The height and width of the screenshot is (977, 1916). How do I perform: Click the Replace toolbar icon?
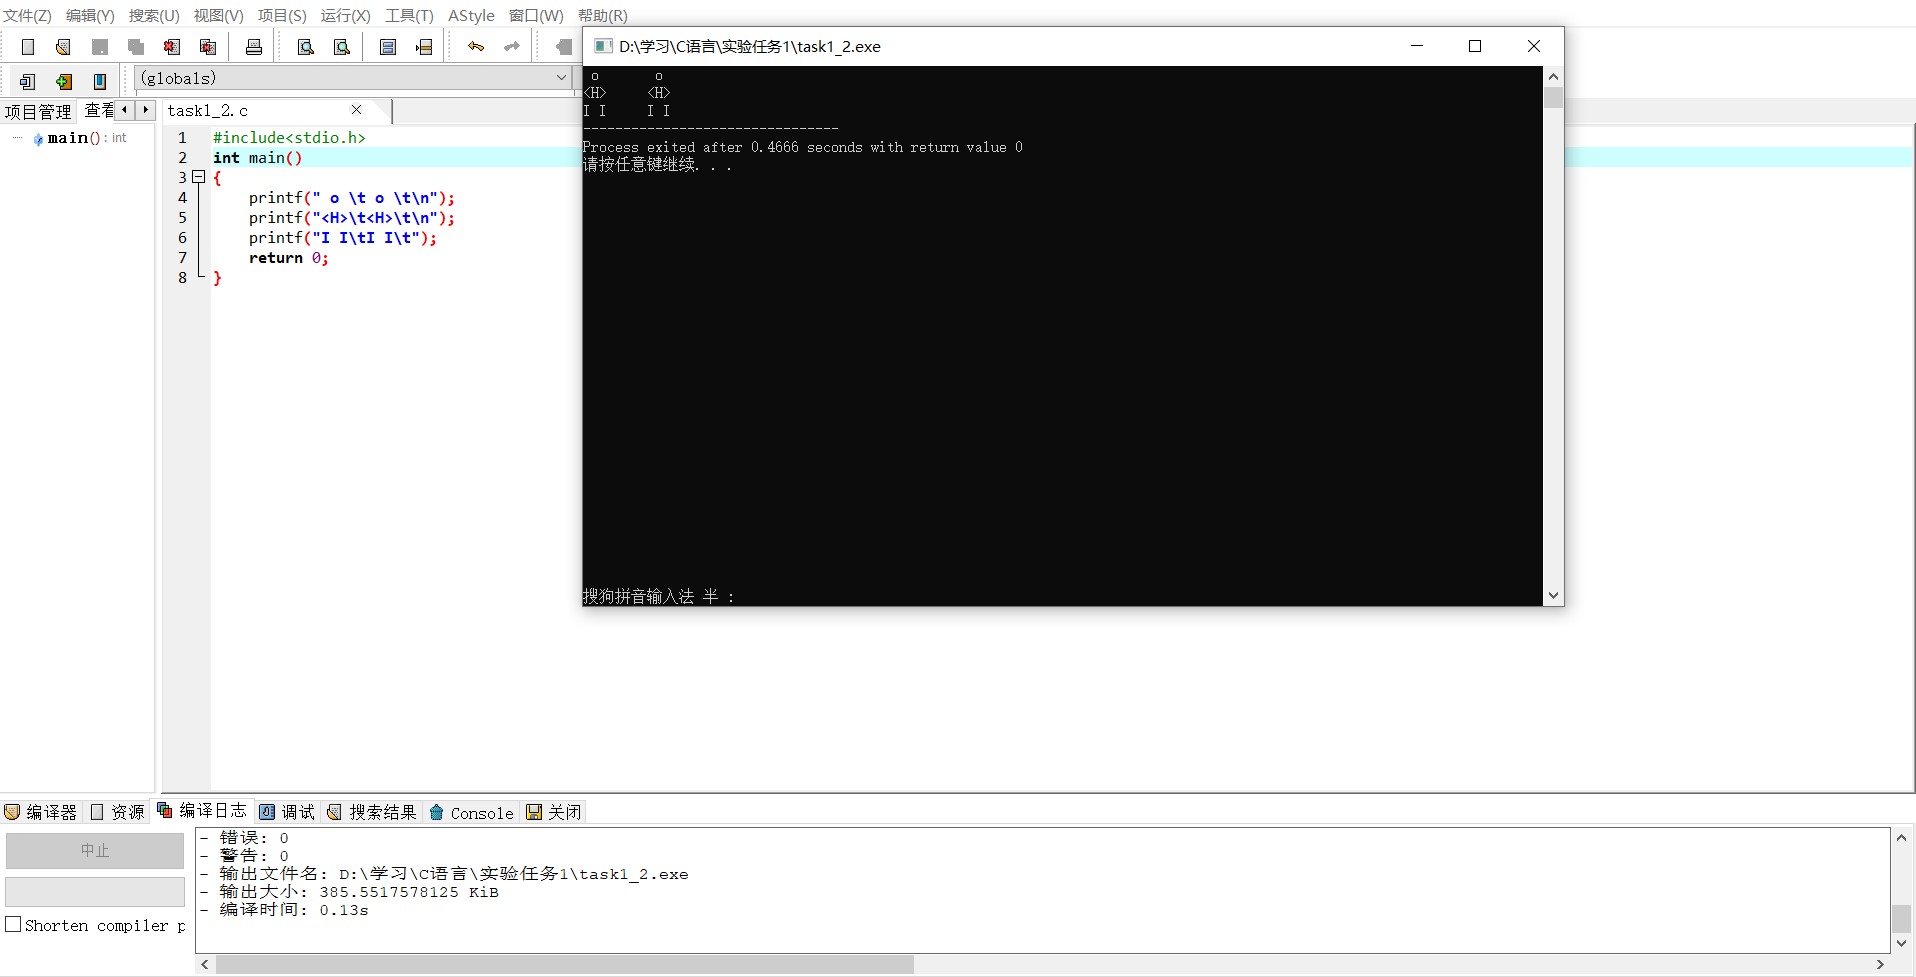pyautogui.click(x=342, y=46)
